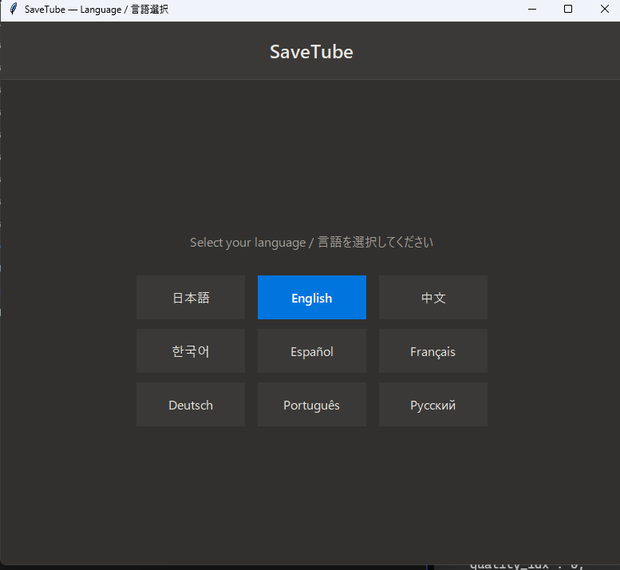Image resolution: width=620 pixels, height=570 pixels.
Task: Close the SaveTube language window
Action: (605, 9)
